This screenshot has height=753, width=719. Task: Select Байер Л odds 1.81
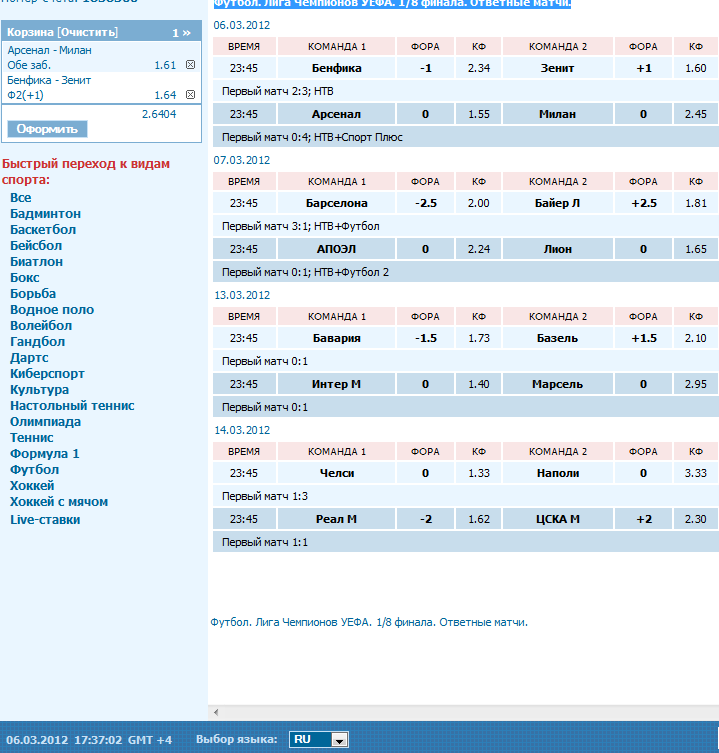pyautogui.click(x=695, y=203)
